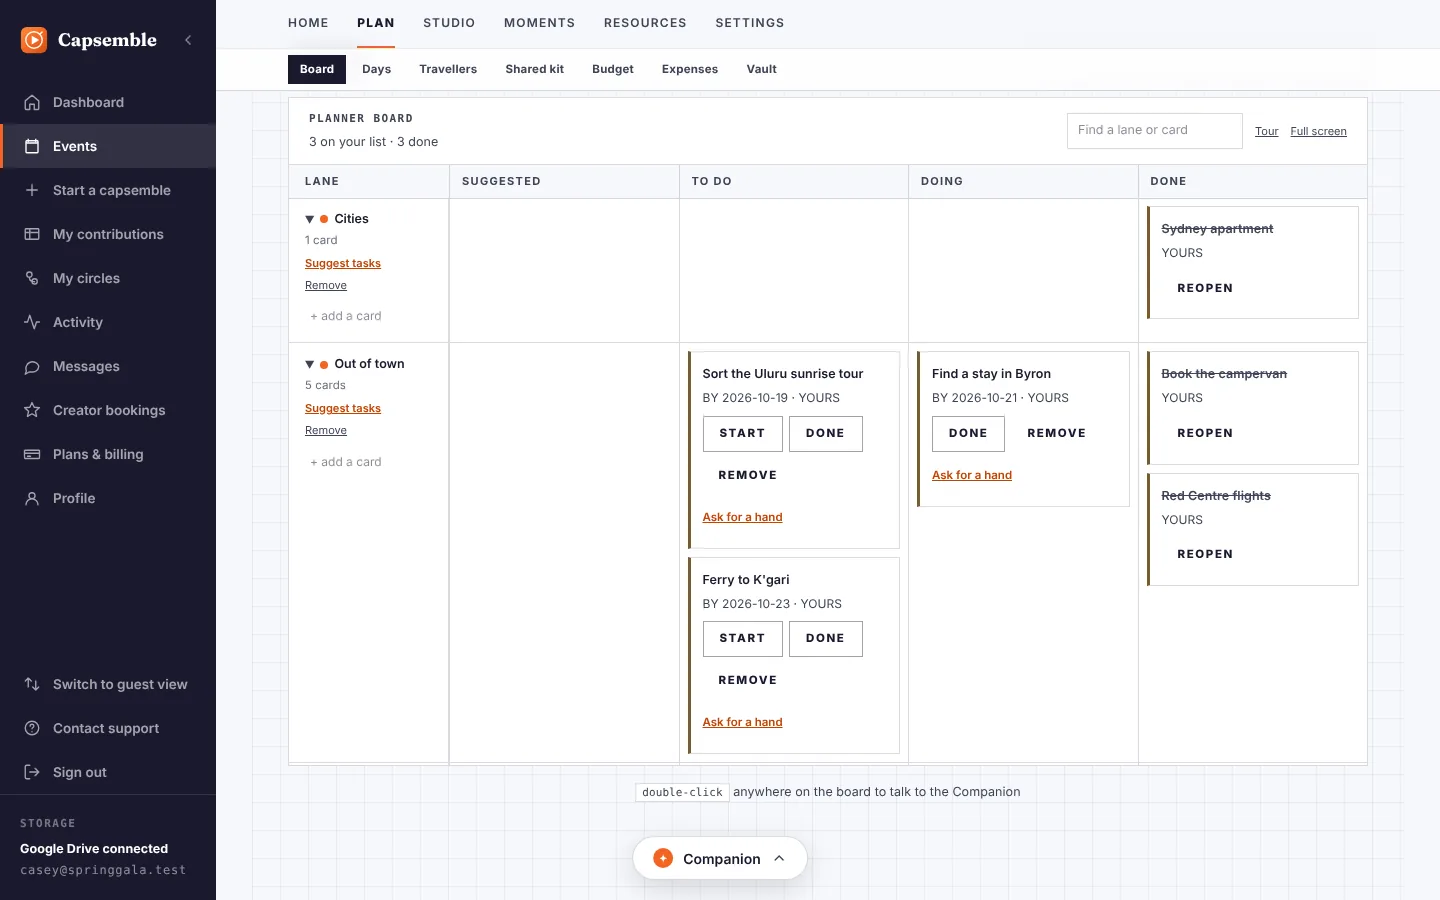The image size is (1440, 900).
Task: Reopen the Book the campervan card
Action: [x=1205, y=433]
